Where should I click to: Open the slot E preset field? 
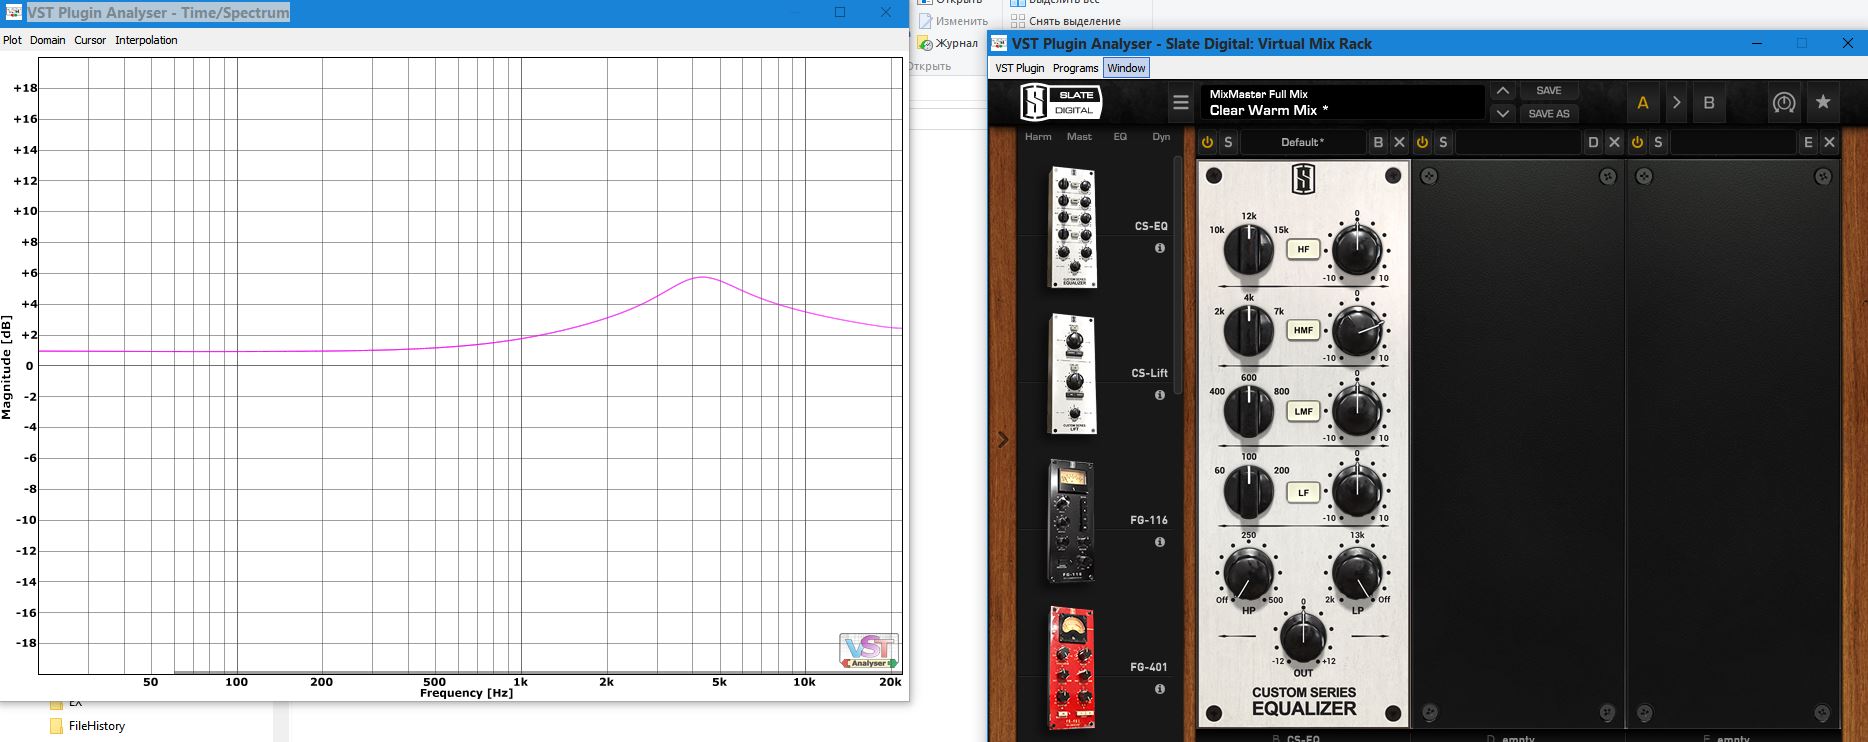(1733, 142)
